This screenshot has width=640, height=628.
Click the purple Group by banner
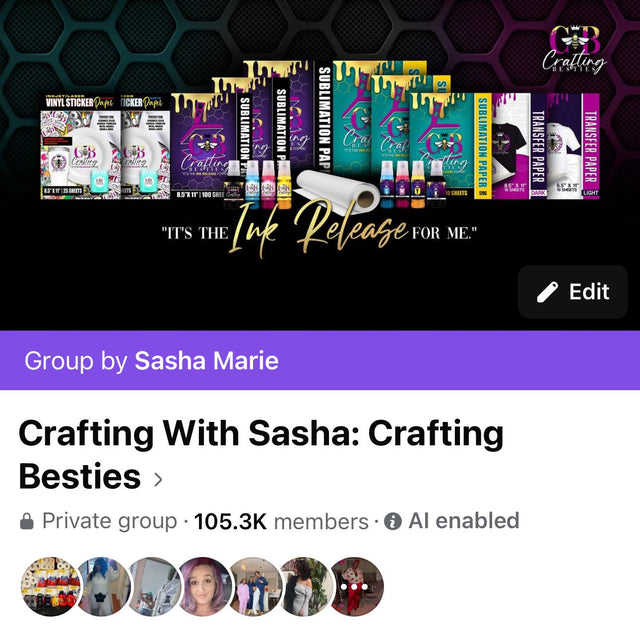pyautogui.click(x=320, y=360)
